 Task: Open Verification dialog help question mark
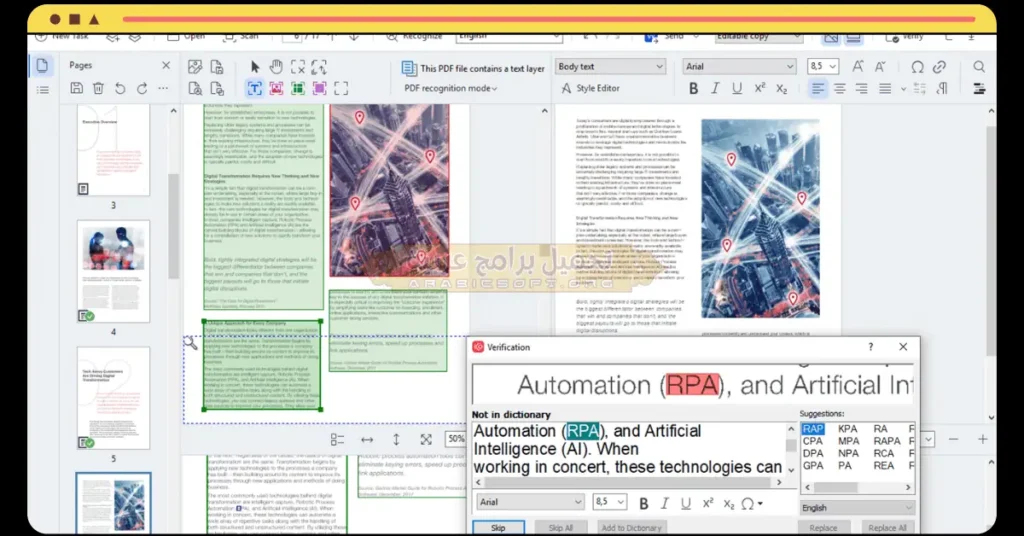pyautogui.click(x=871, y=347)
